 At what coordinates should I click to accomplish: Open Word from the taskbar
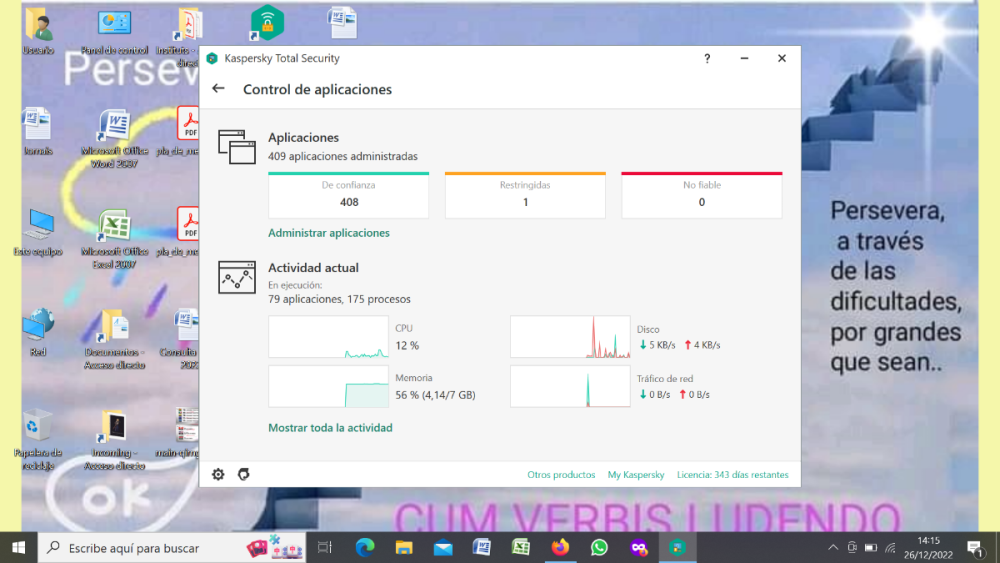(x=482, y=548)
